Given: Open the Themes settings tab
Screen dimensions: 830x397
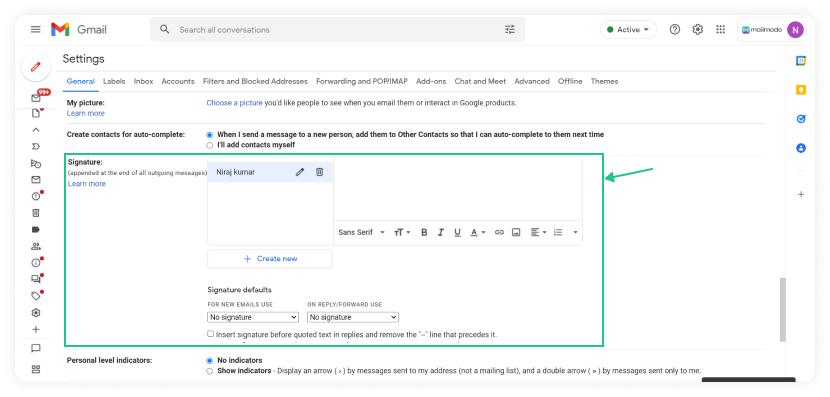Looking at the screenshot, I should [x=605, y=82].
